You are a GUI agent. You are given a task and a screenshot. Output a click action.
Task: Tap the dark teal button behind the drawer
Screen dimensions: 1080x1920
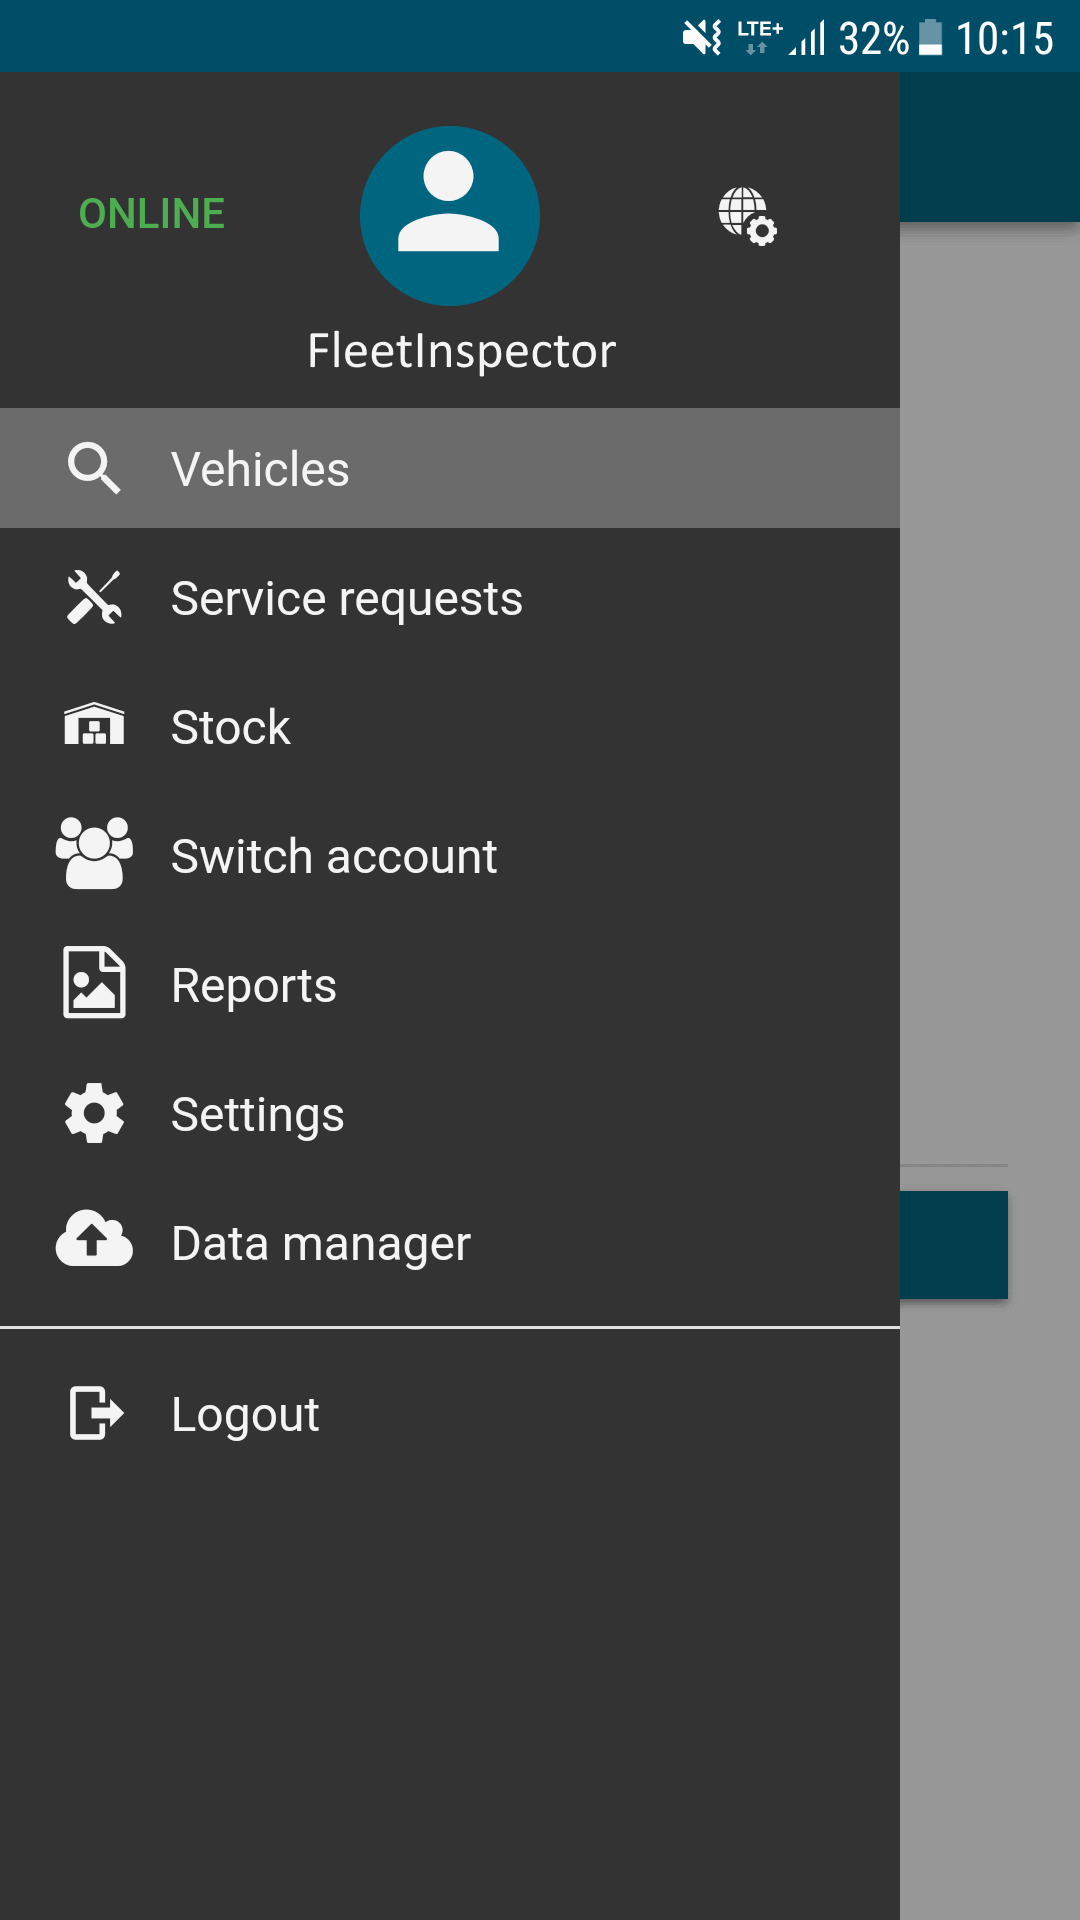tap(954, 1245)
